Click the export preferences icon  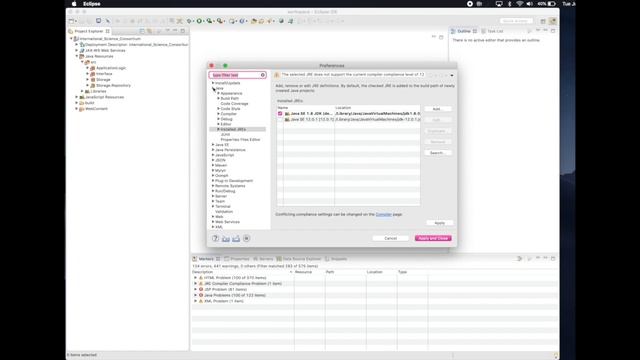click(236, 238)
